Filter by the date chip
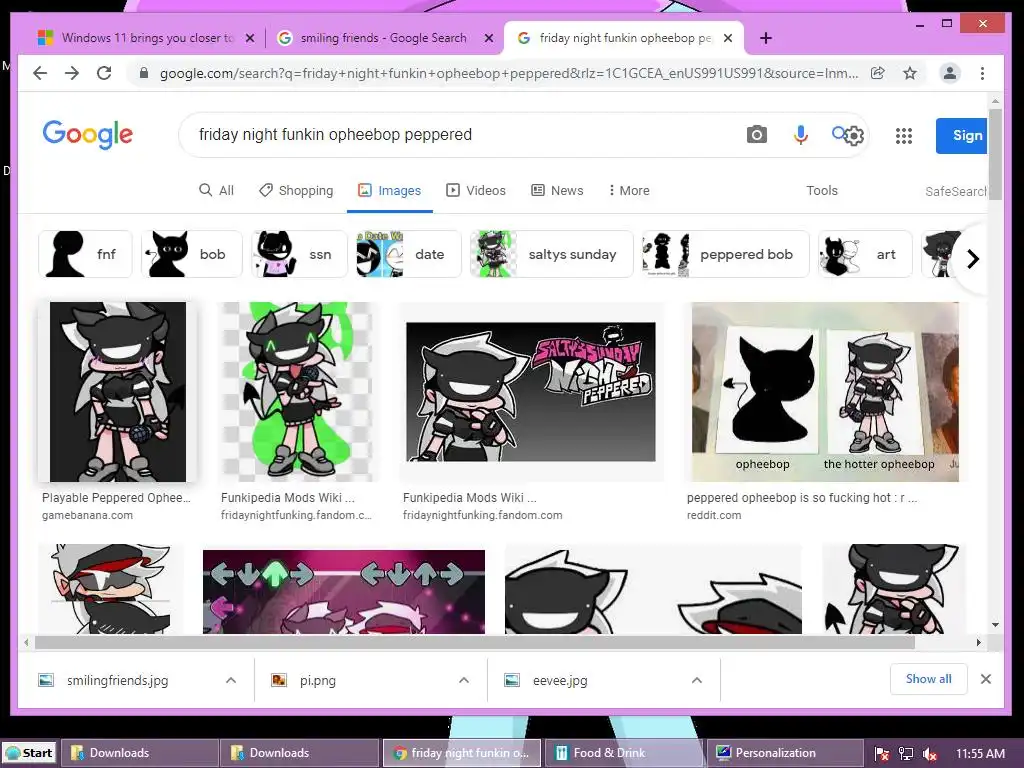 tap(409, 254)
